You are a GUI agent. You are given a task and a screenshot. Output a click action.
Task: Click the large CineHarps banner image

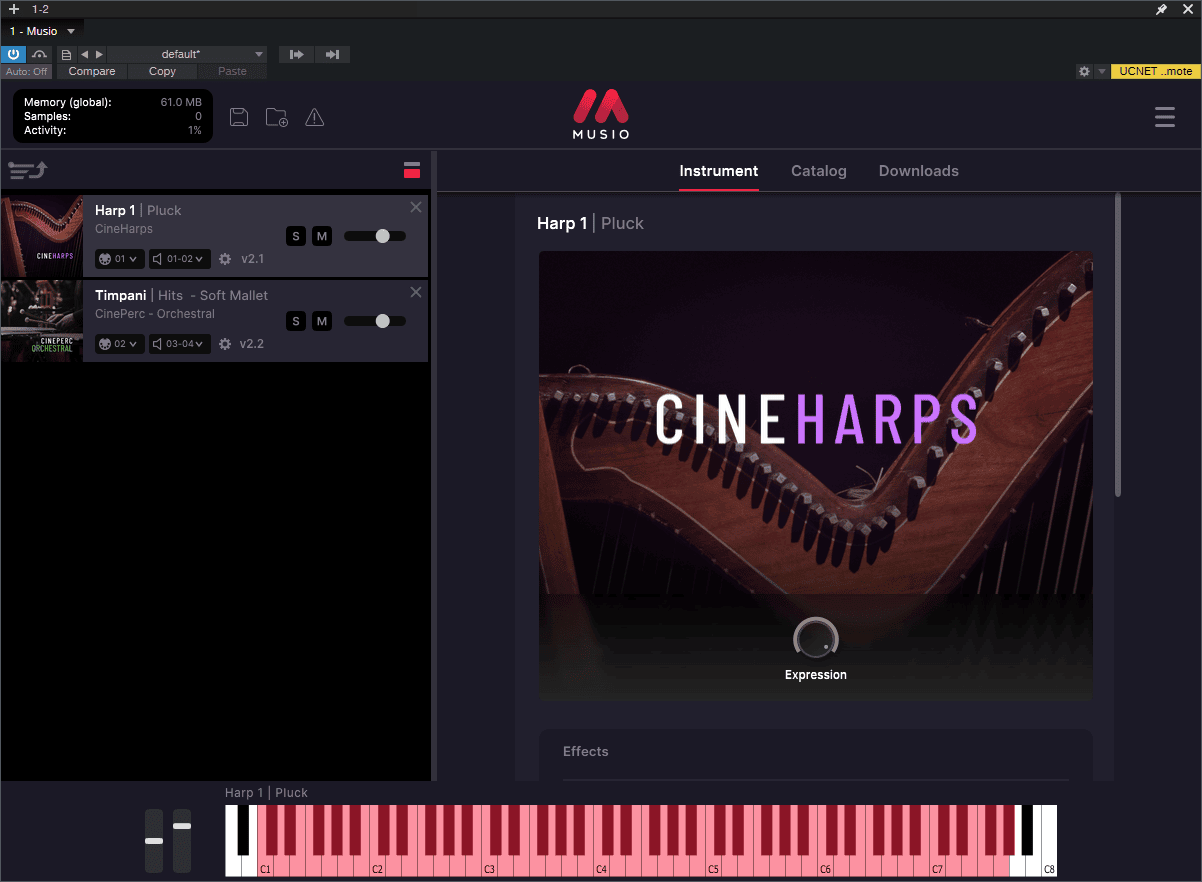(x=816, y=475)
